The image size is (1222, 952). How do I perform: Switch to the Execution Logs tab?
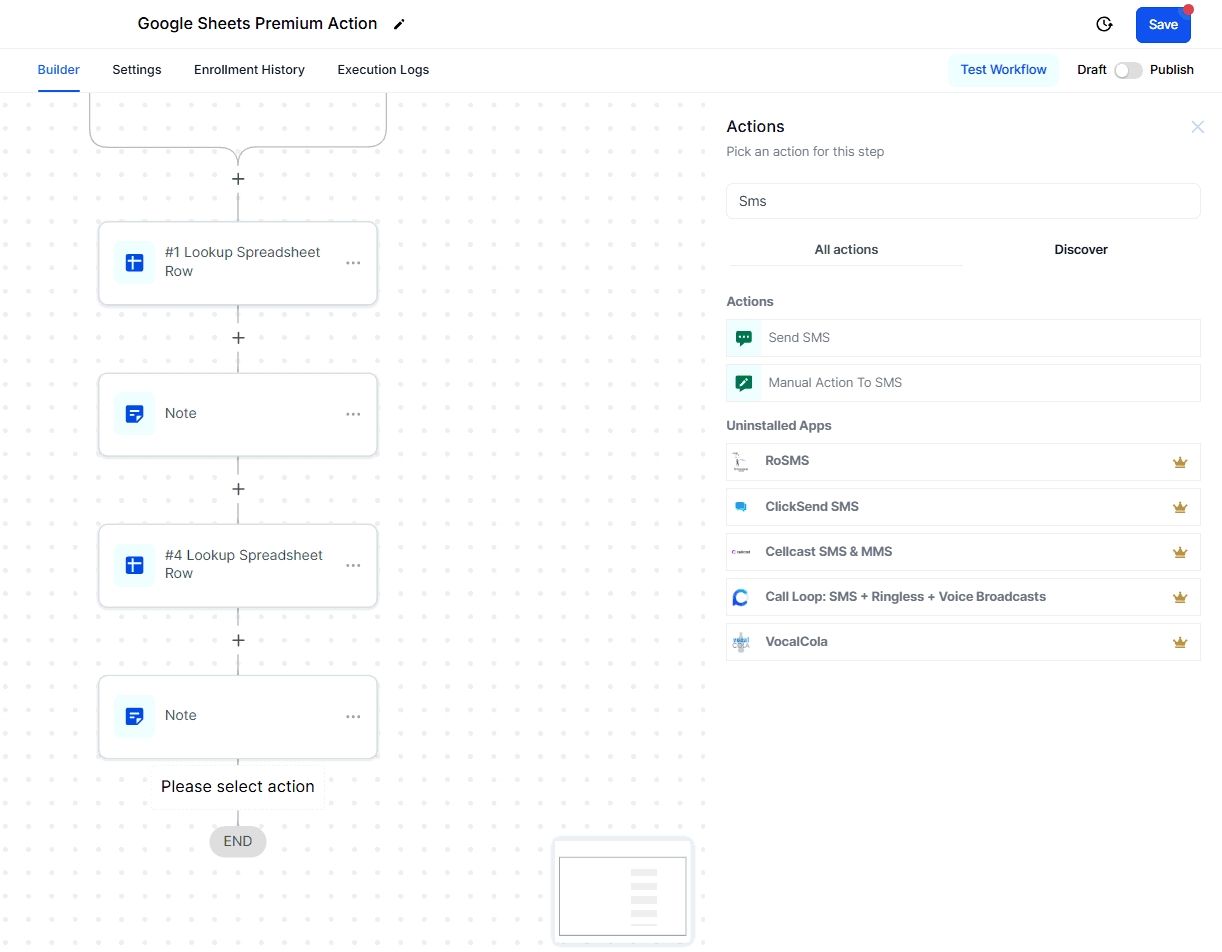click(x=383, y=70)
